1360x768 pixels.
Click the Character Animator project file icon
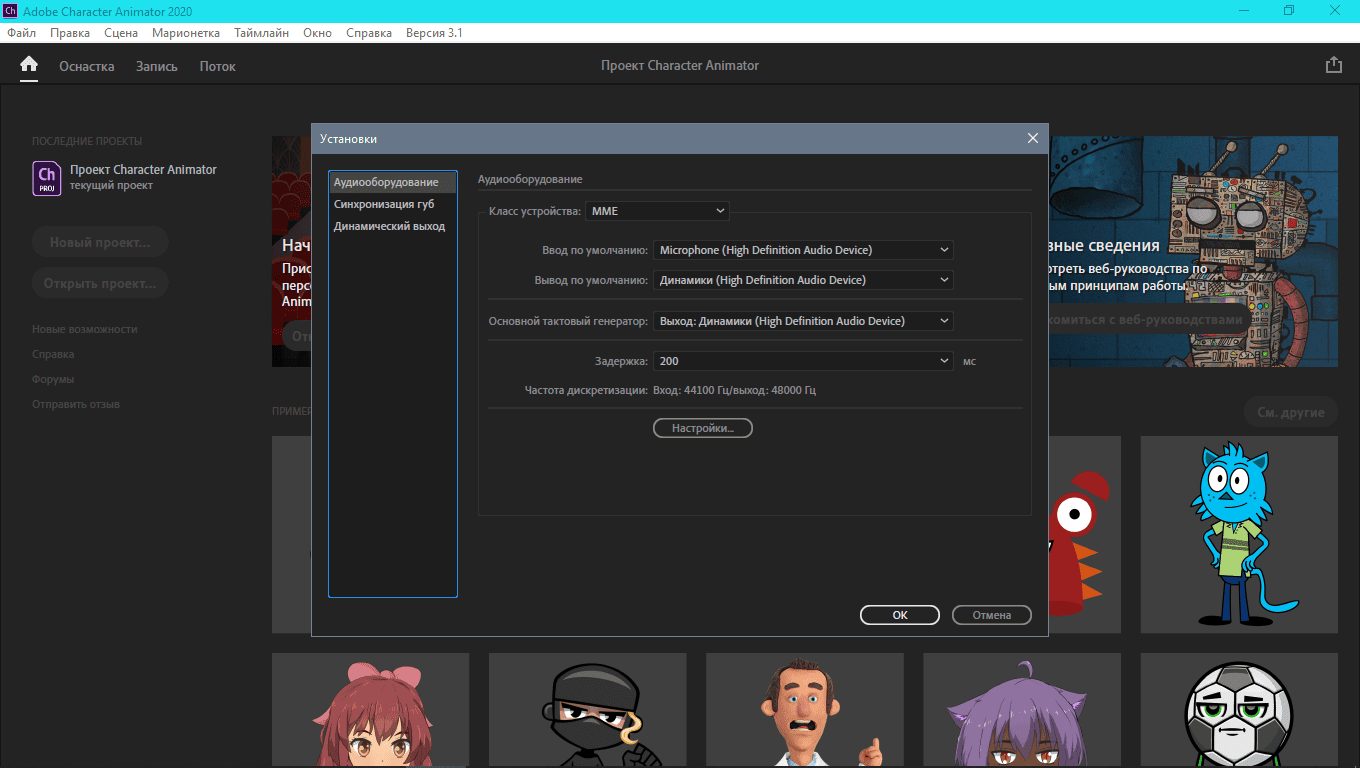point(46,177)
